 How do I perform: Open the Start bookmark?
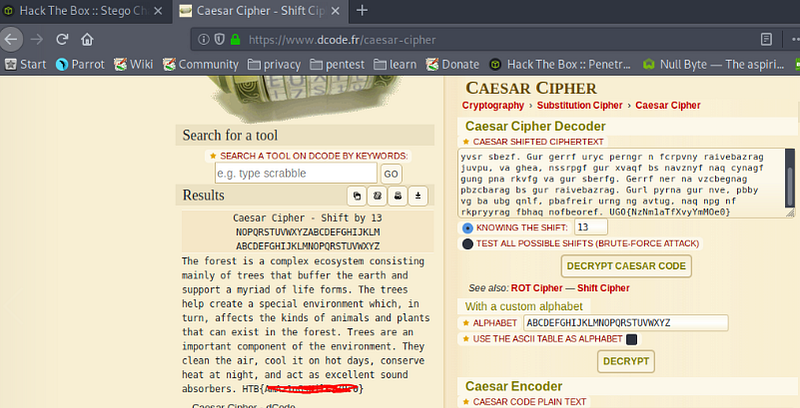point(25,64)
